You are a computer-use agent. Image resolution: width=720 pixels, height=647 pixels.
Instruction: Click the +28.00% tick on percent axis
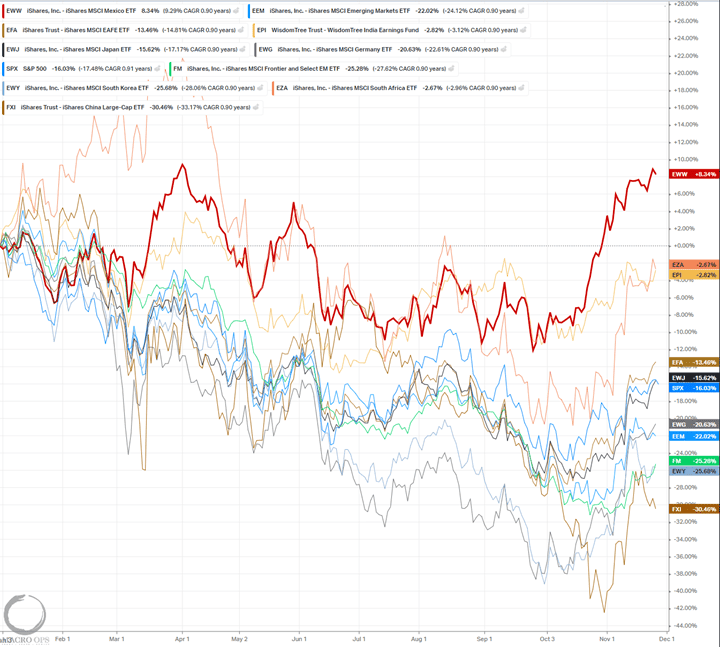pyautogui.click(x=686, y=4)
